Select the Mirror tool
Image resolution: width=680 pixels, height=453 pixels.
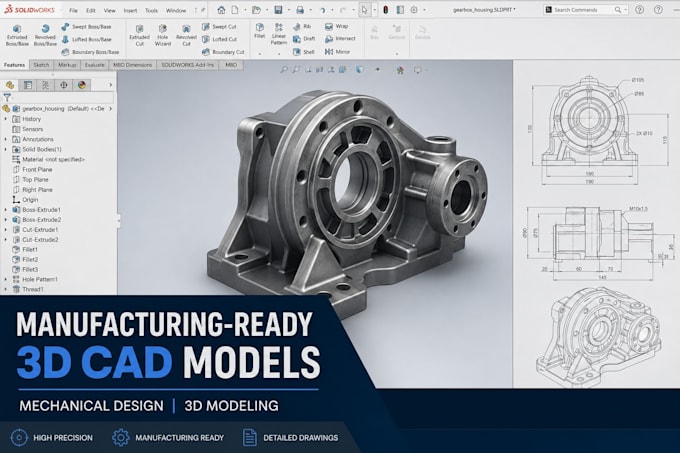point(337,52)
